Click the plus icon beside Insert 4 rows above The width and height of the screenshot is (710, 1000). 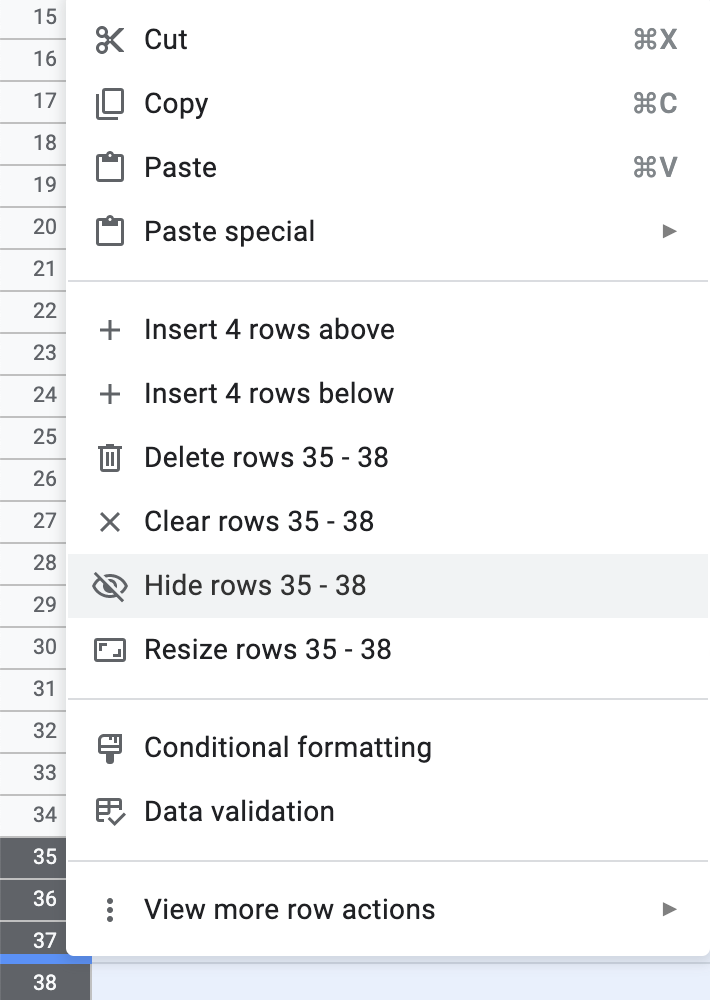(x=110, y=329)
